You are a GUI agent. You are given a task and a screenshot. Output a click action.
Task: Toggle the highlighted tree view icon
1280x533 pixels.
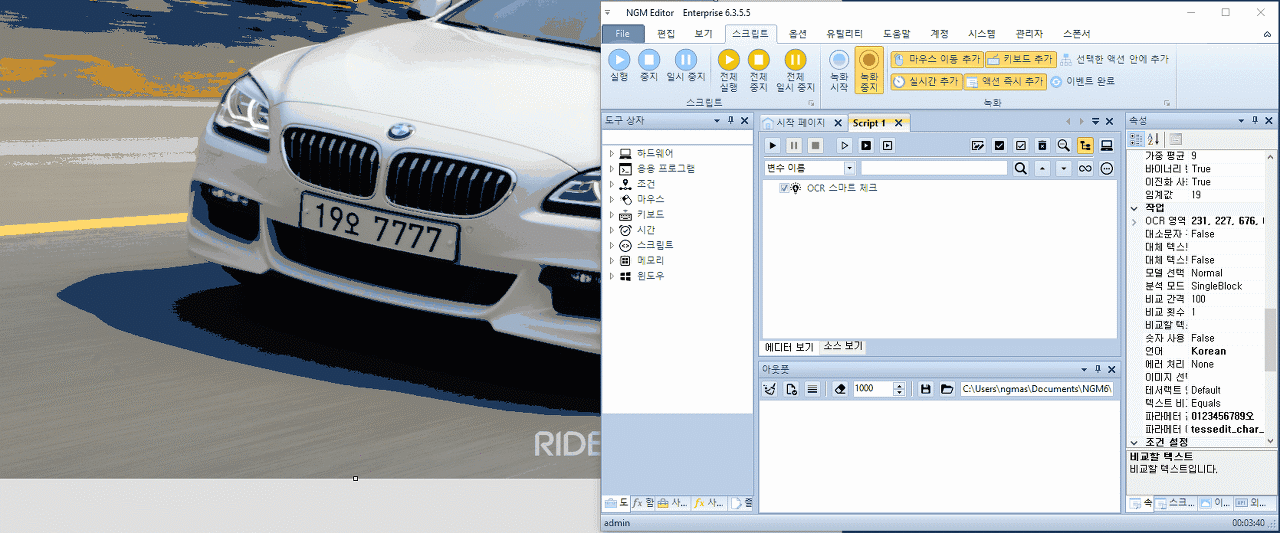point(1085,146)
